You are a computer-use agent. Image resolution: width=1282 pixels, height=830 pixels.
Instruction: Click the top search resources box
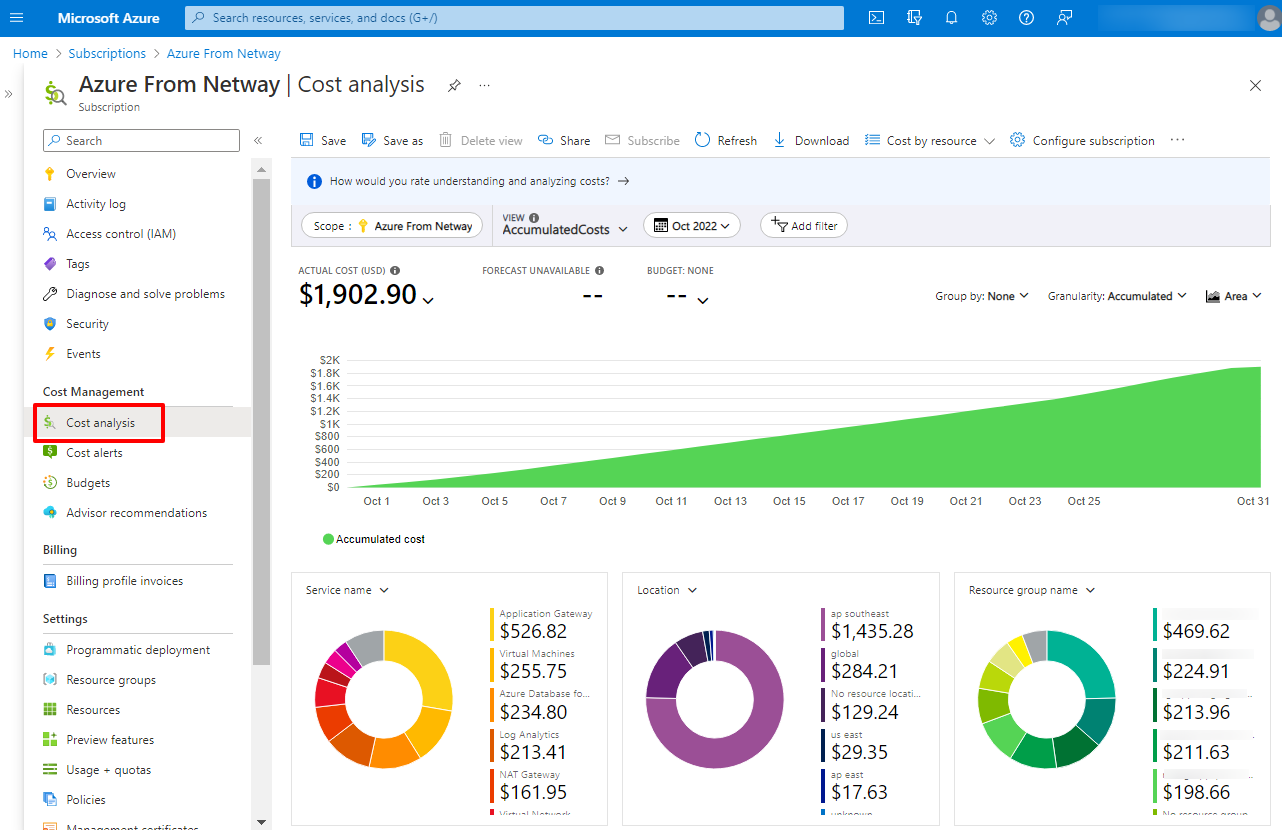coord(514,18)
